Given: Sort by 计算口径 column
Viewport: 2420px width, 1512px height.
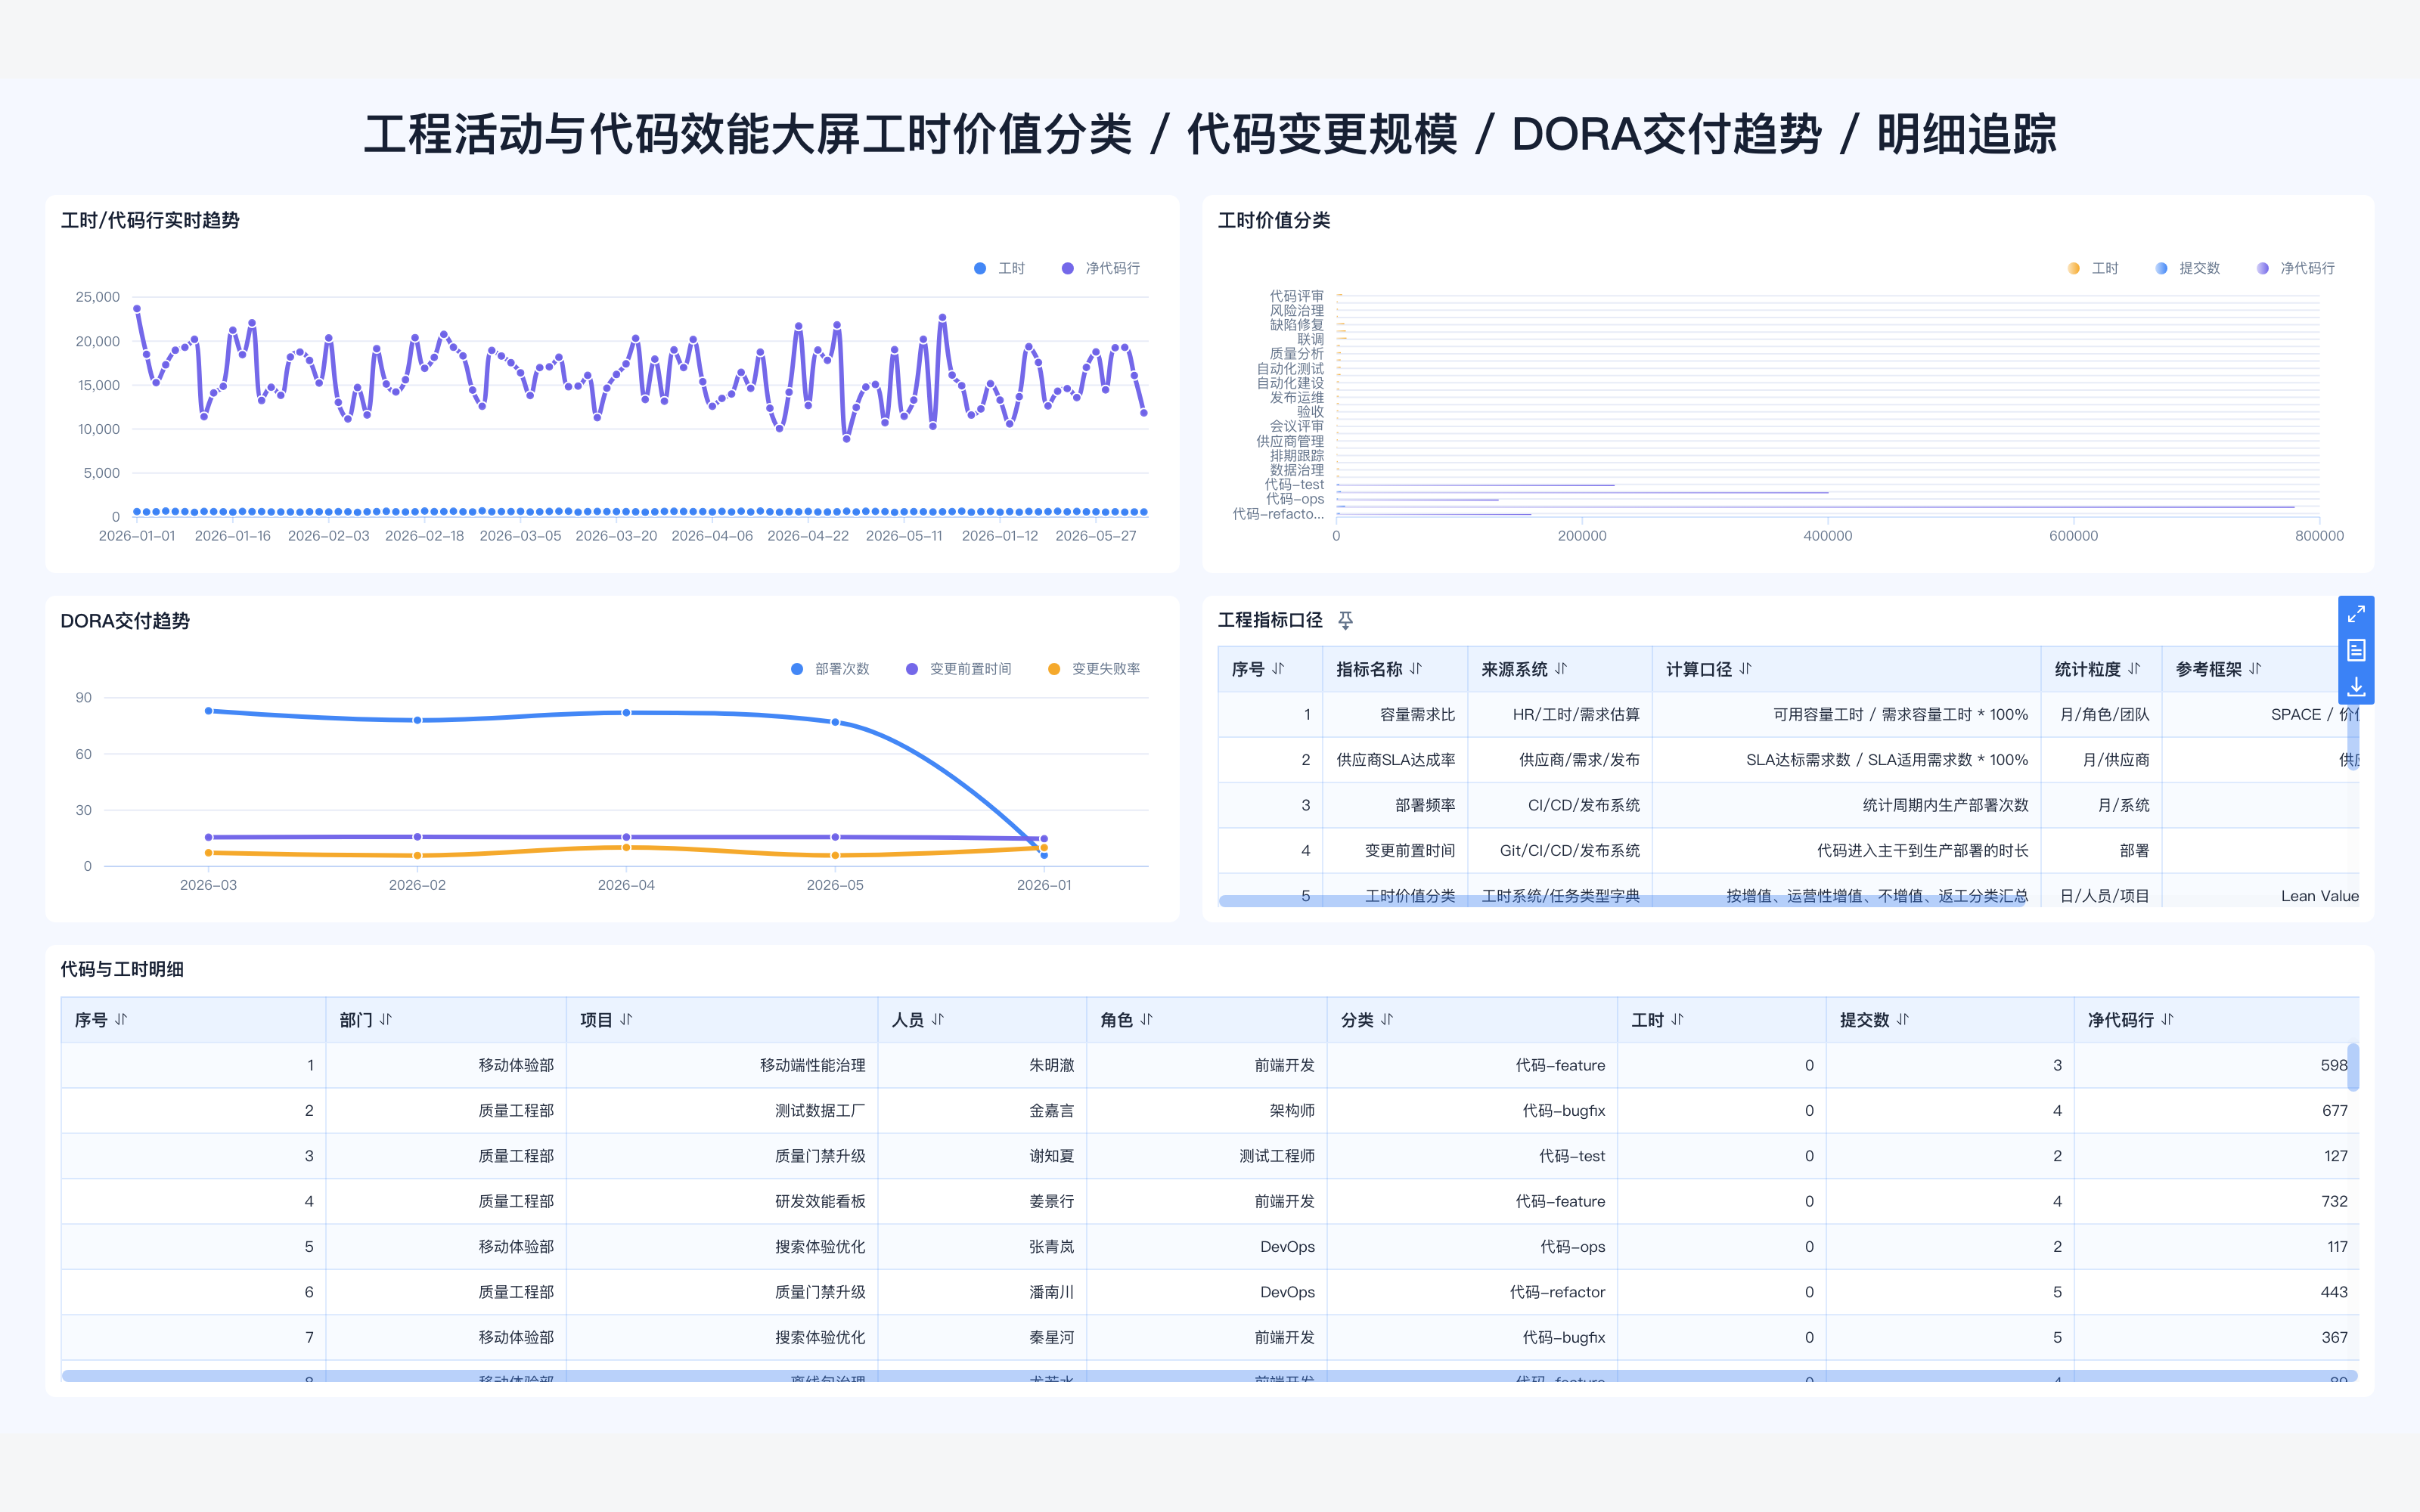Looking at the screenshot, I should pyautogui.click(x=1745, y=669).
